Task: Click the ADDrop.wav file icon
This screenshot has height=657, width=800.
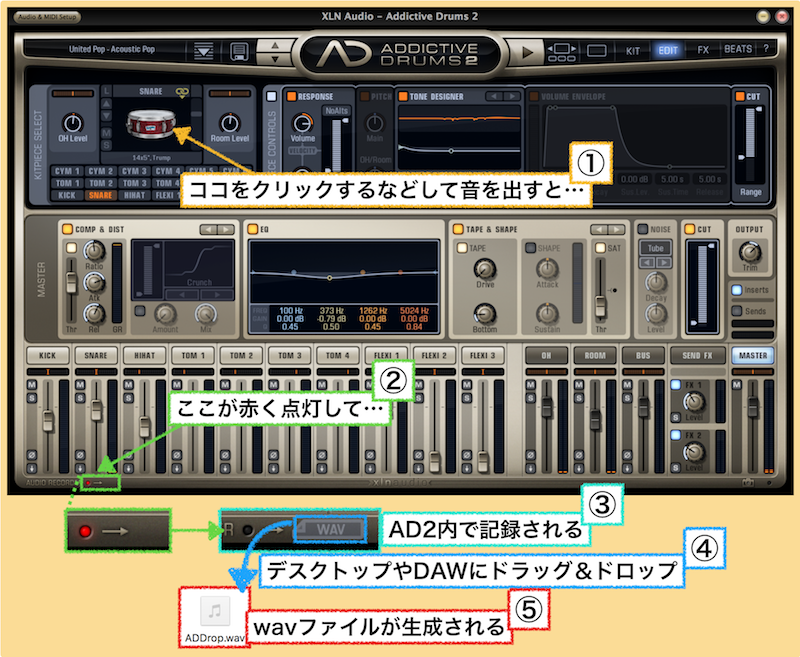Action: (215, 610)
